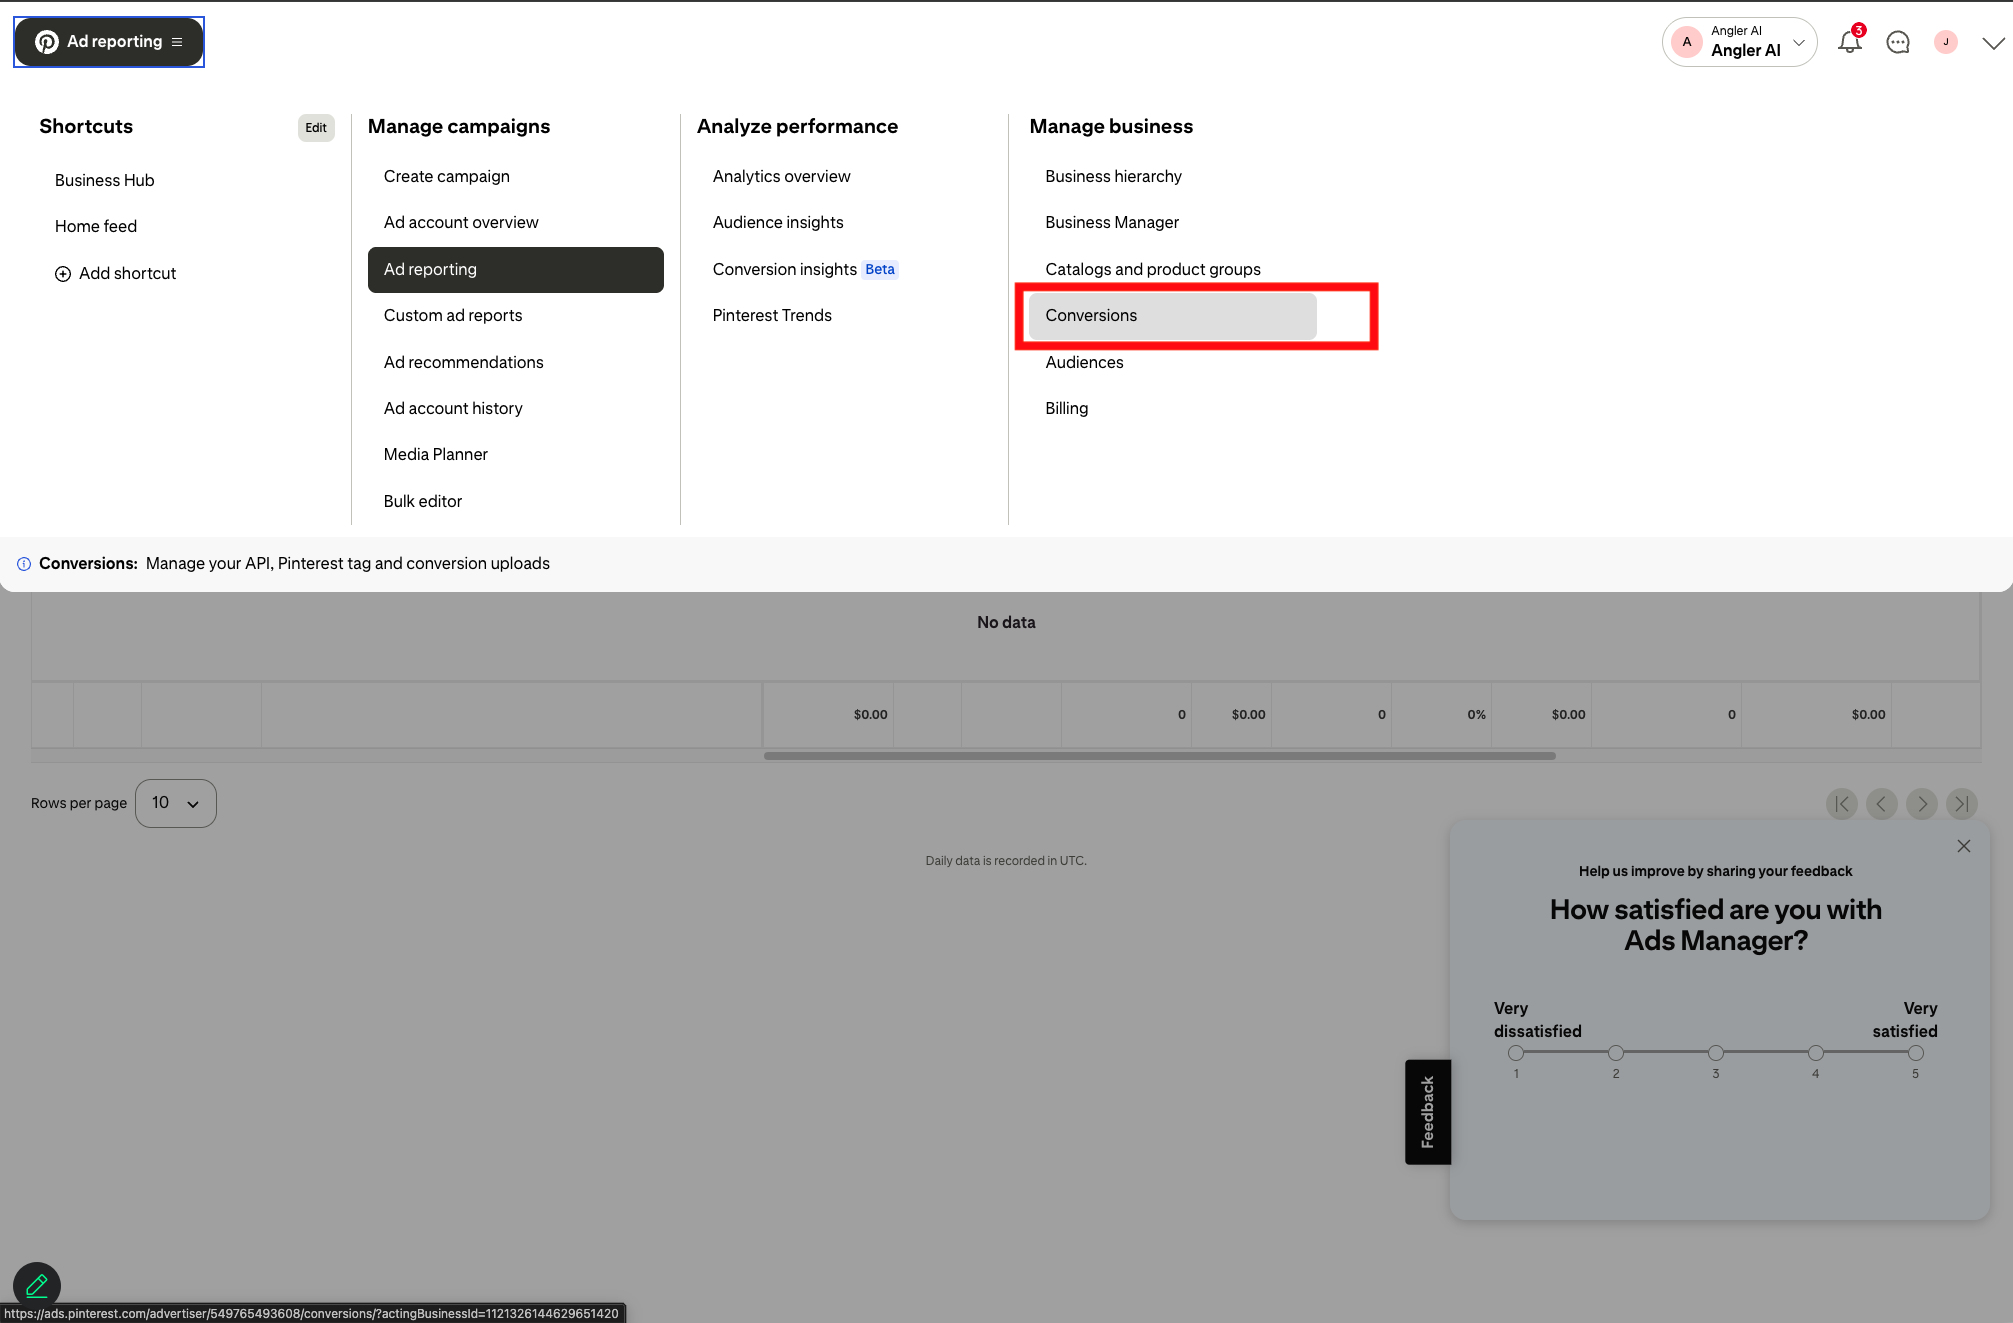Expand the top-right account chevron menu

[1993, 42]
